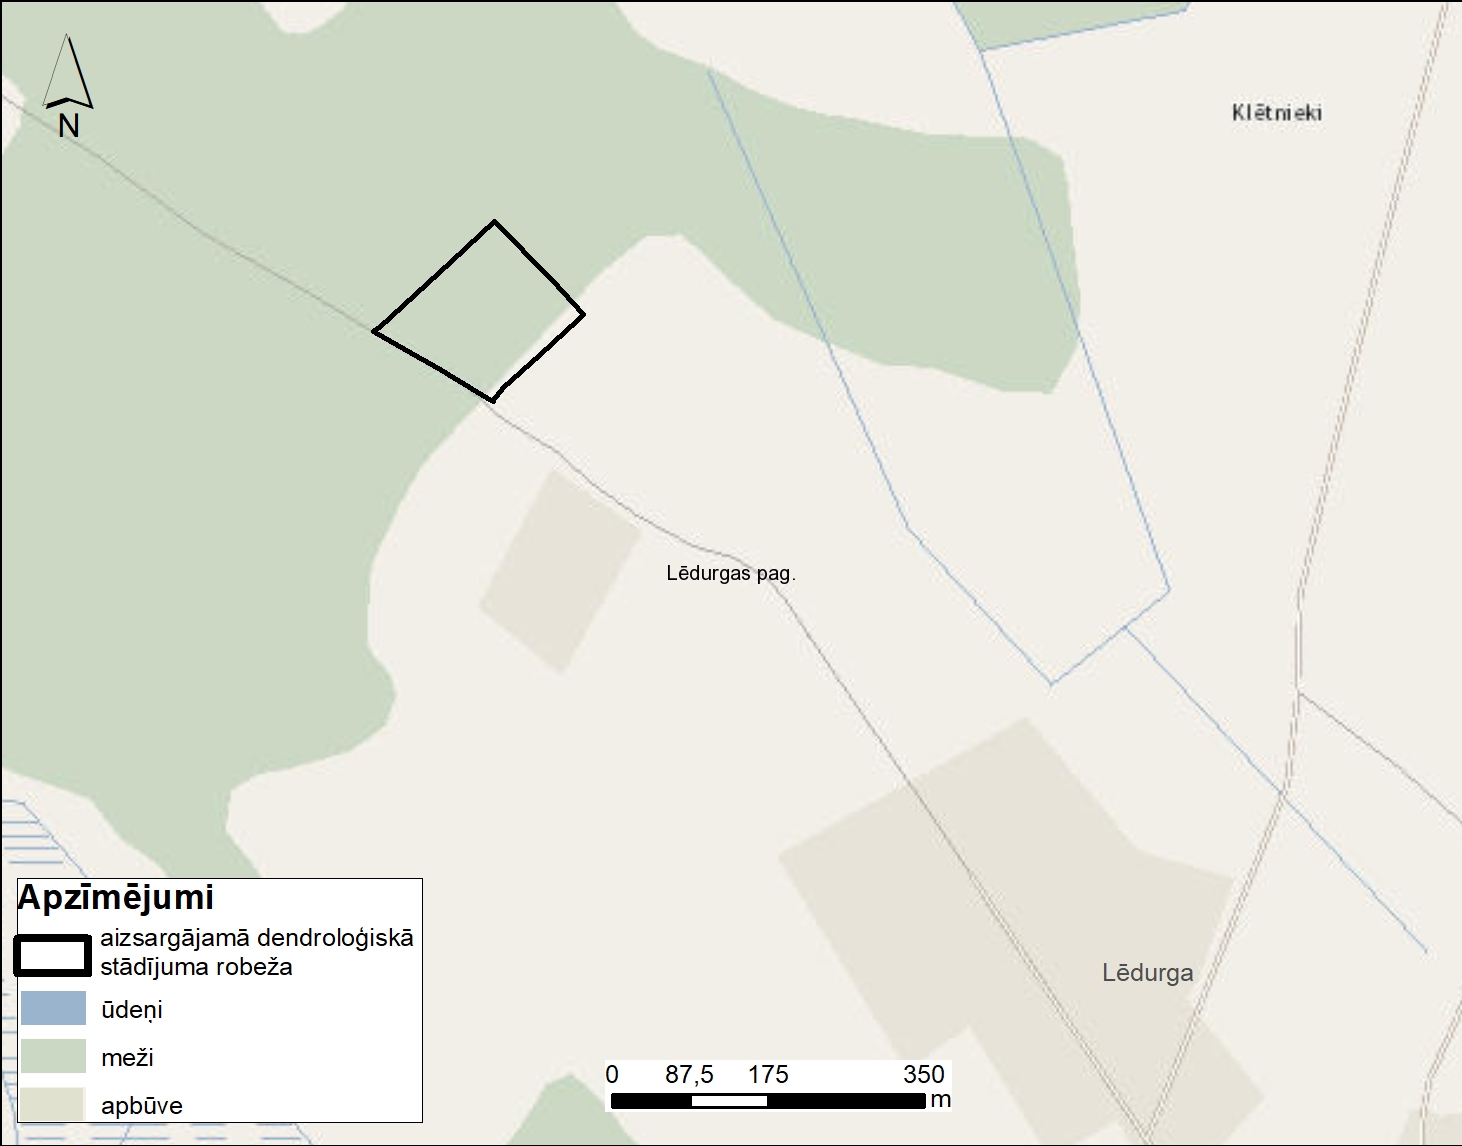Click inside the black-outlined protected planting polygon
Image resolution: width=1462 pixels, height=1146 pixels.
click(x=480, y=312)
